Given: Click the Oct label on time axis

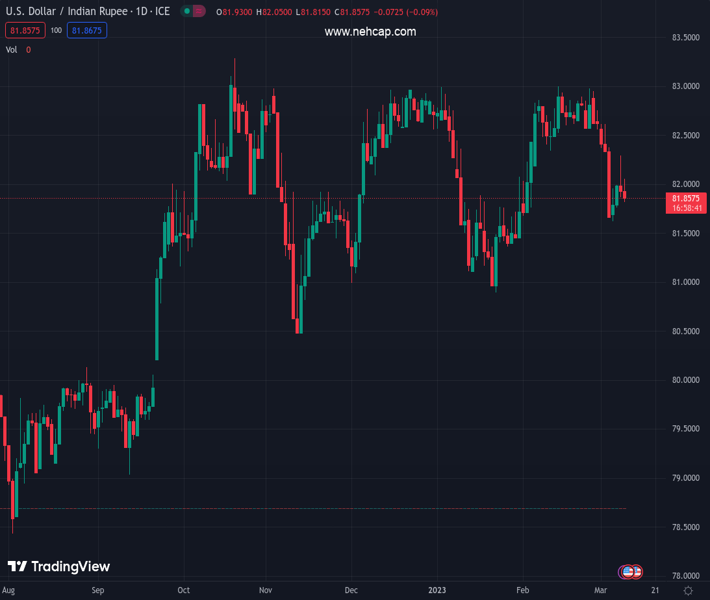Looking at the screenshot, I should tap(183, 591).
